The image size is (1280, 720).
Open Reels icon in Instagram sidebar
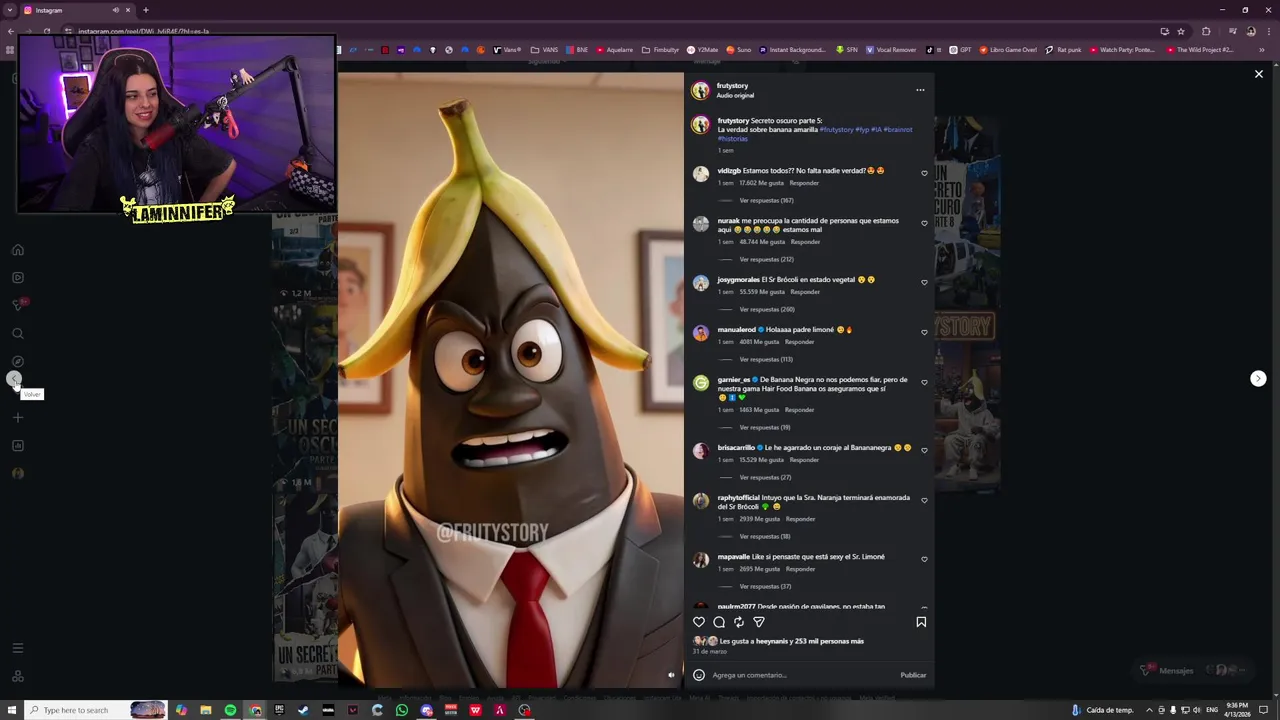pyautogui.click(x=17, y=278)
